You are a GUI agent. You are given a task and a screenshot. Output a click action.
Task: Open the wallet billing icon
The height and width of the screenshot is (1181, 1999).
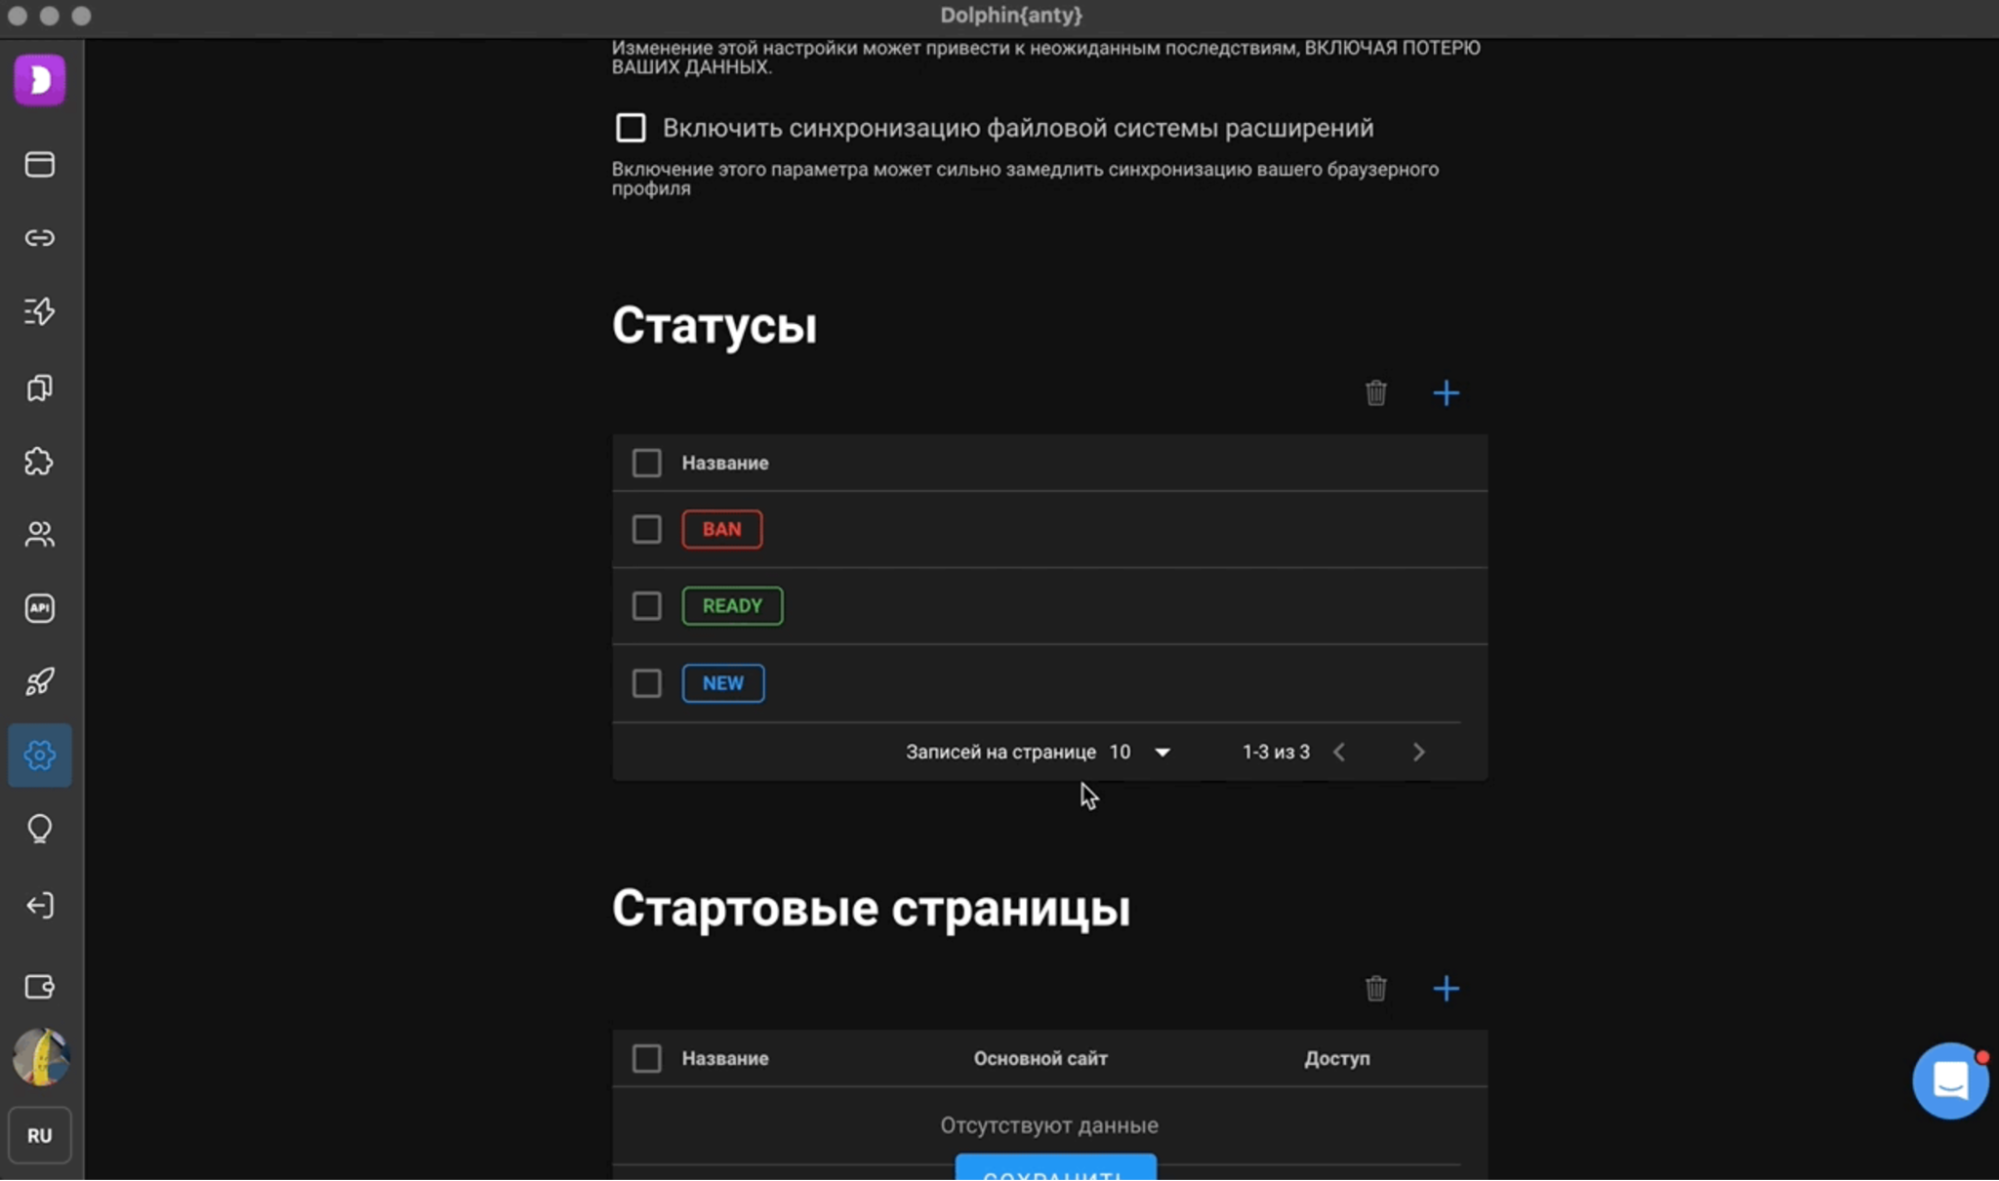(x=40, y=987)
